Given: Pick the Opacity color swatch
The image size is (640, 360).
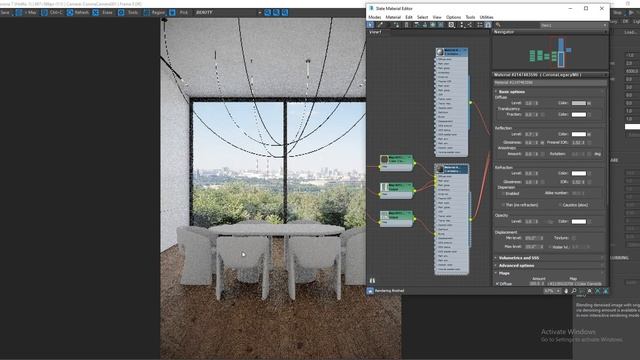Looking at the screenshot, I should point(578,222).
